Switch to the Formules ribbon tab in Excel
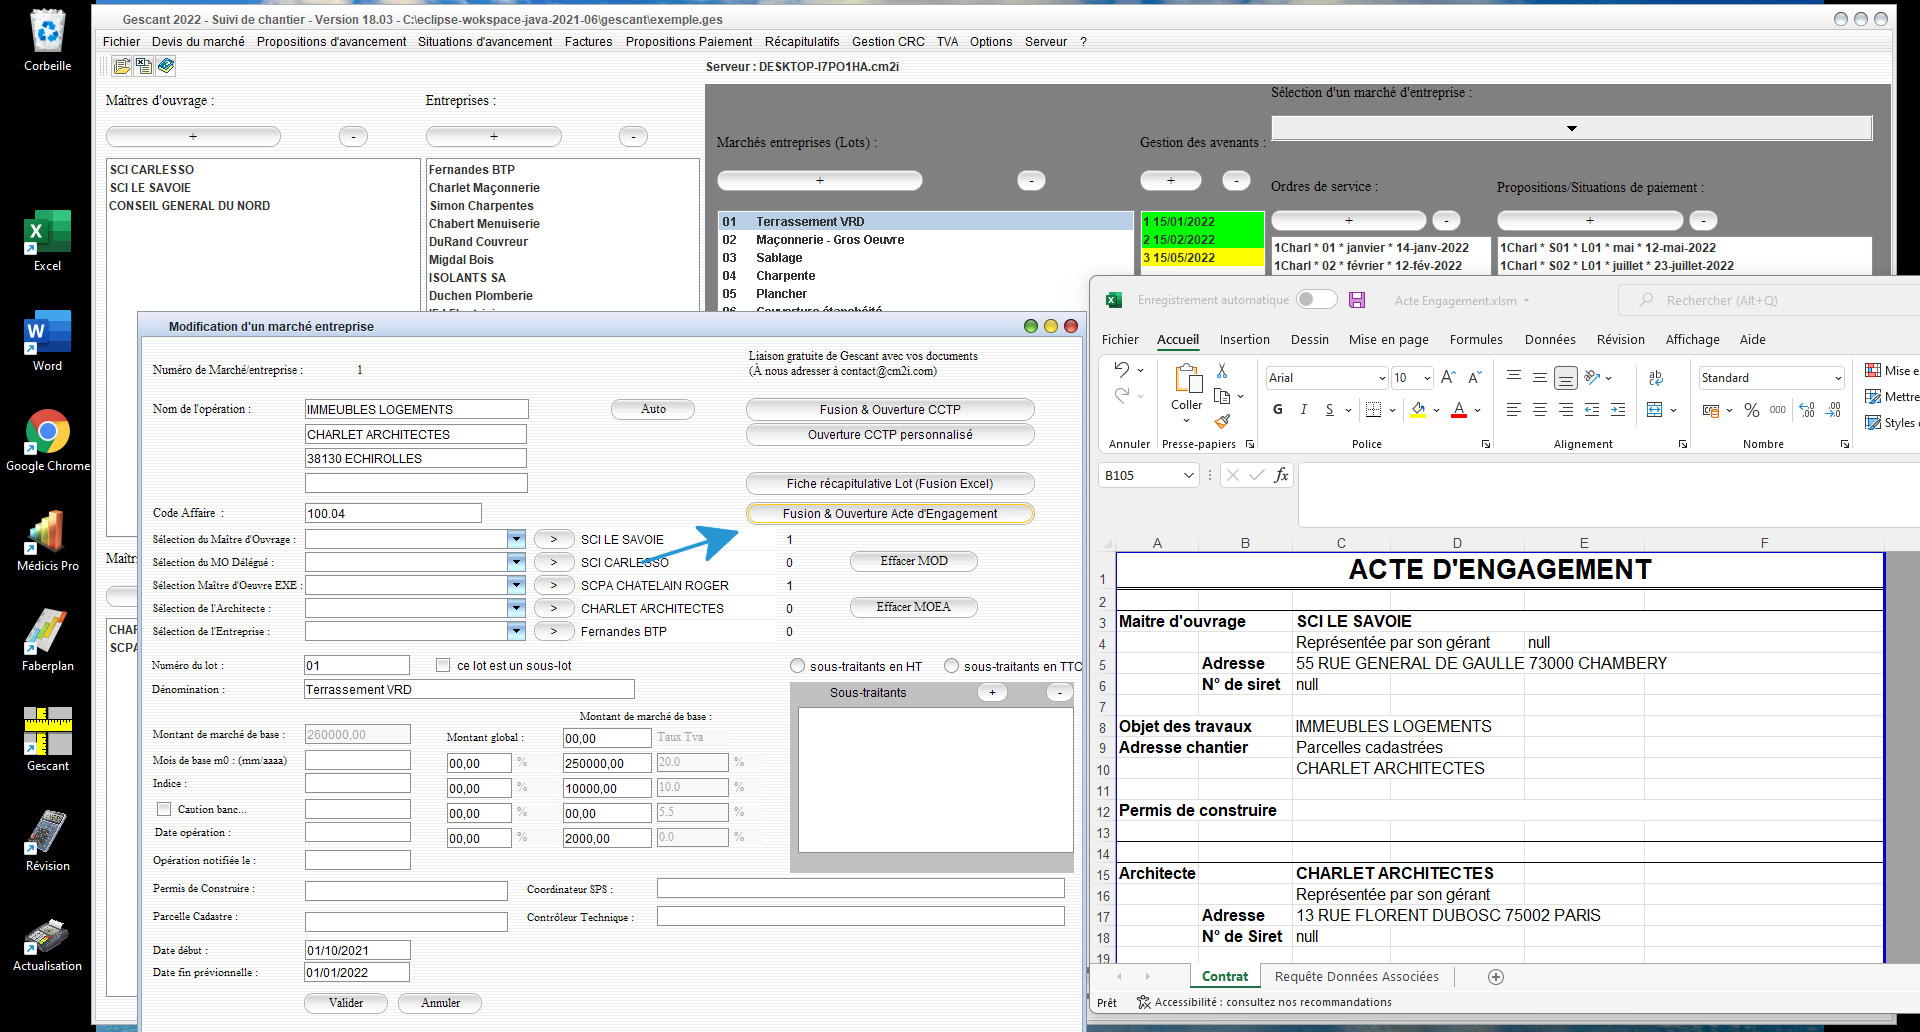The height and width of the screenshot is (1032, 1920). pyautogui.click(x=1476, y=340)
